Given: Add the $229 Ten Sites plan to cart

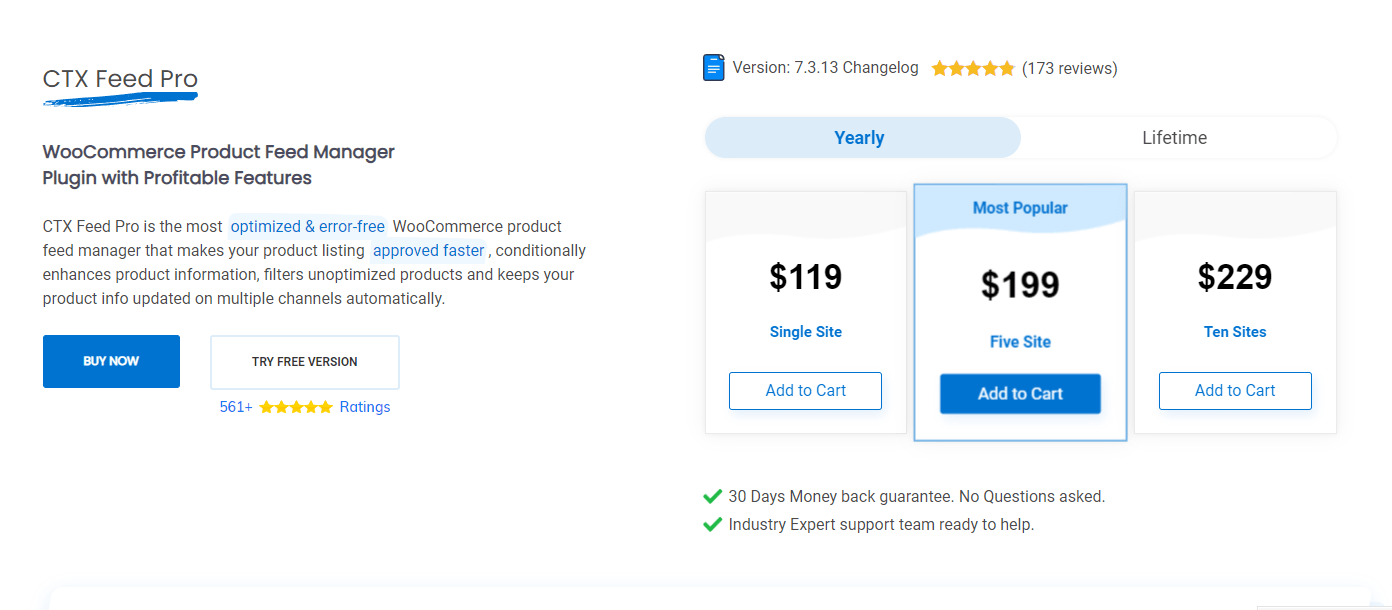Looking at the screenshot, I should (1235, 391).
